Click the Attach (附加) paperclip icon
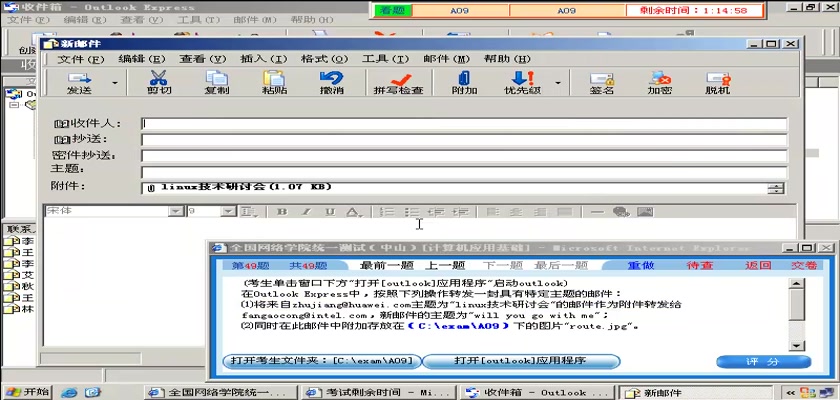 click(464, 83)
